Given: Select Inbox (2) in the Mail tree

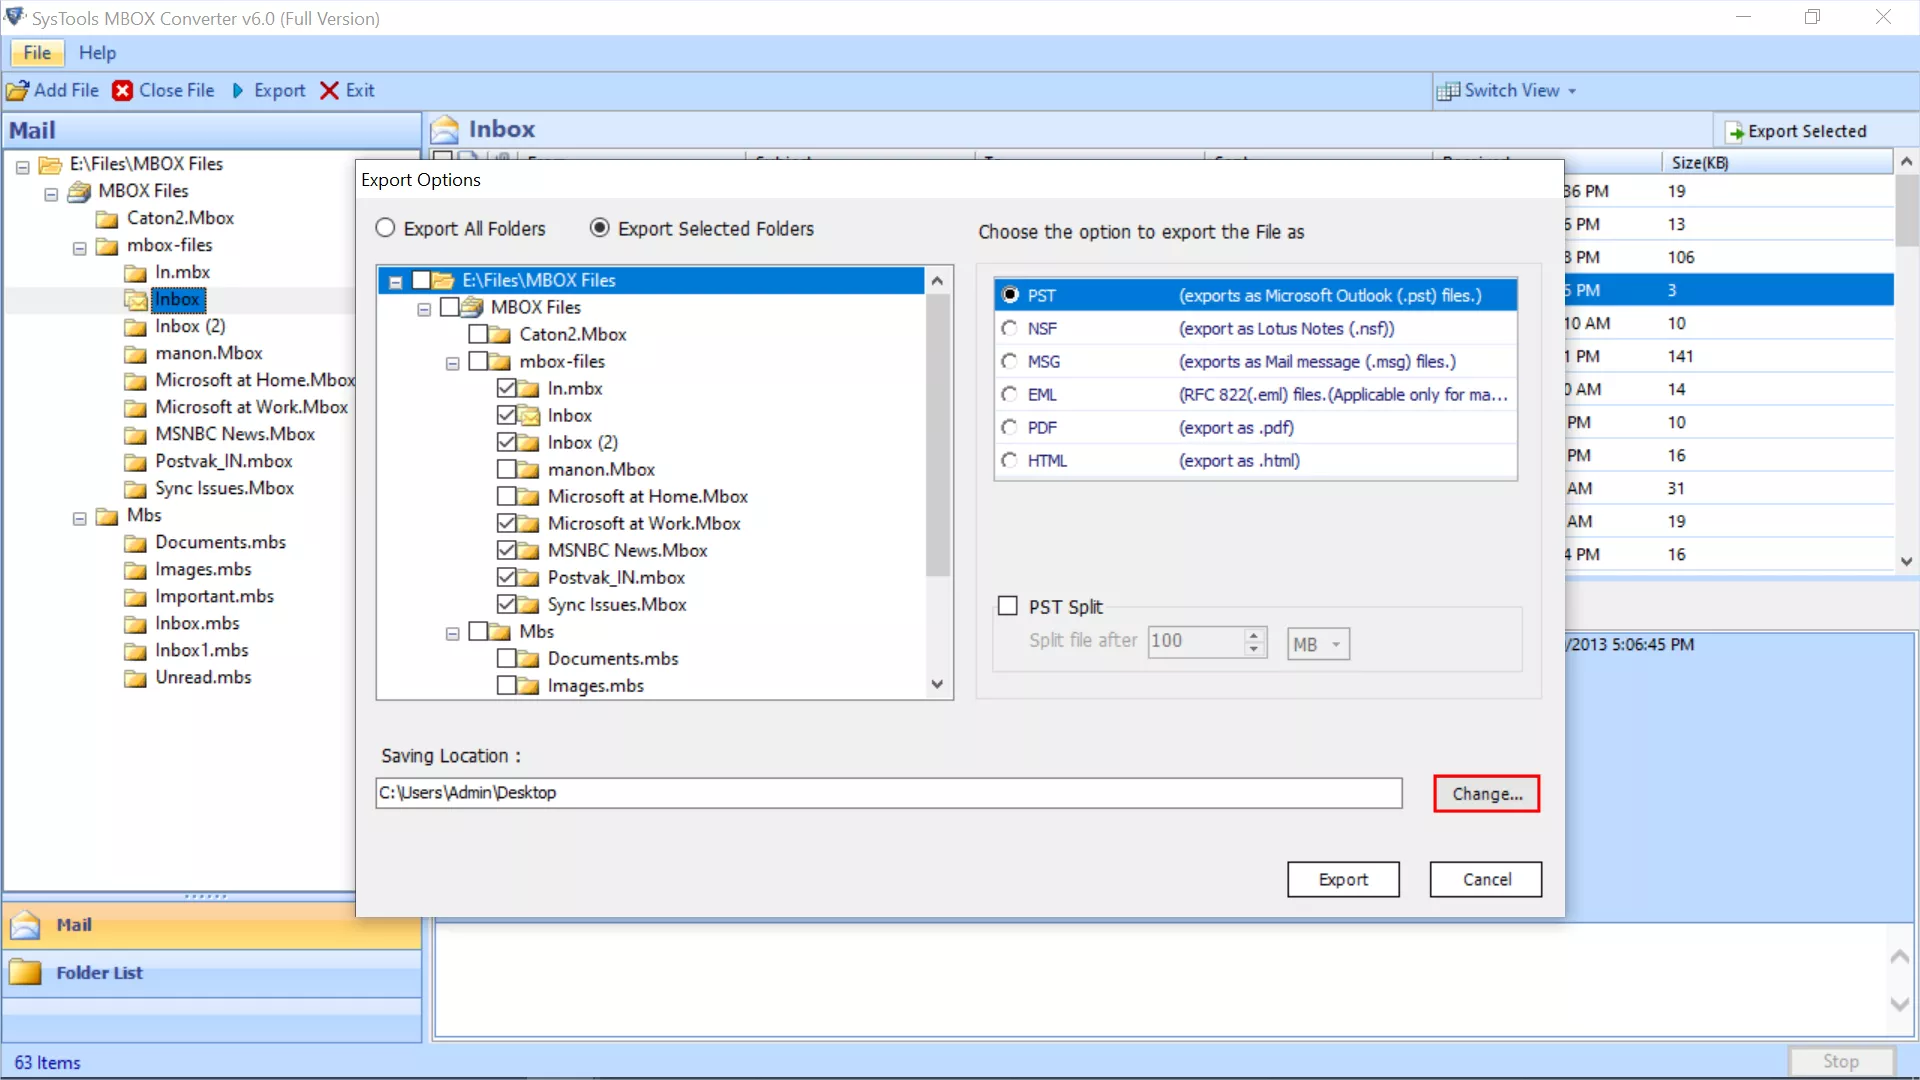Looking at the screenshot, I should tap(190, 326).
